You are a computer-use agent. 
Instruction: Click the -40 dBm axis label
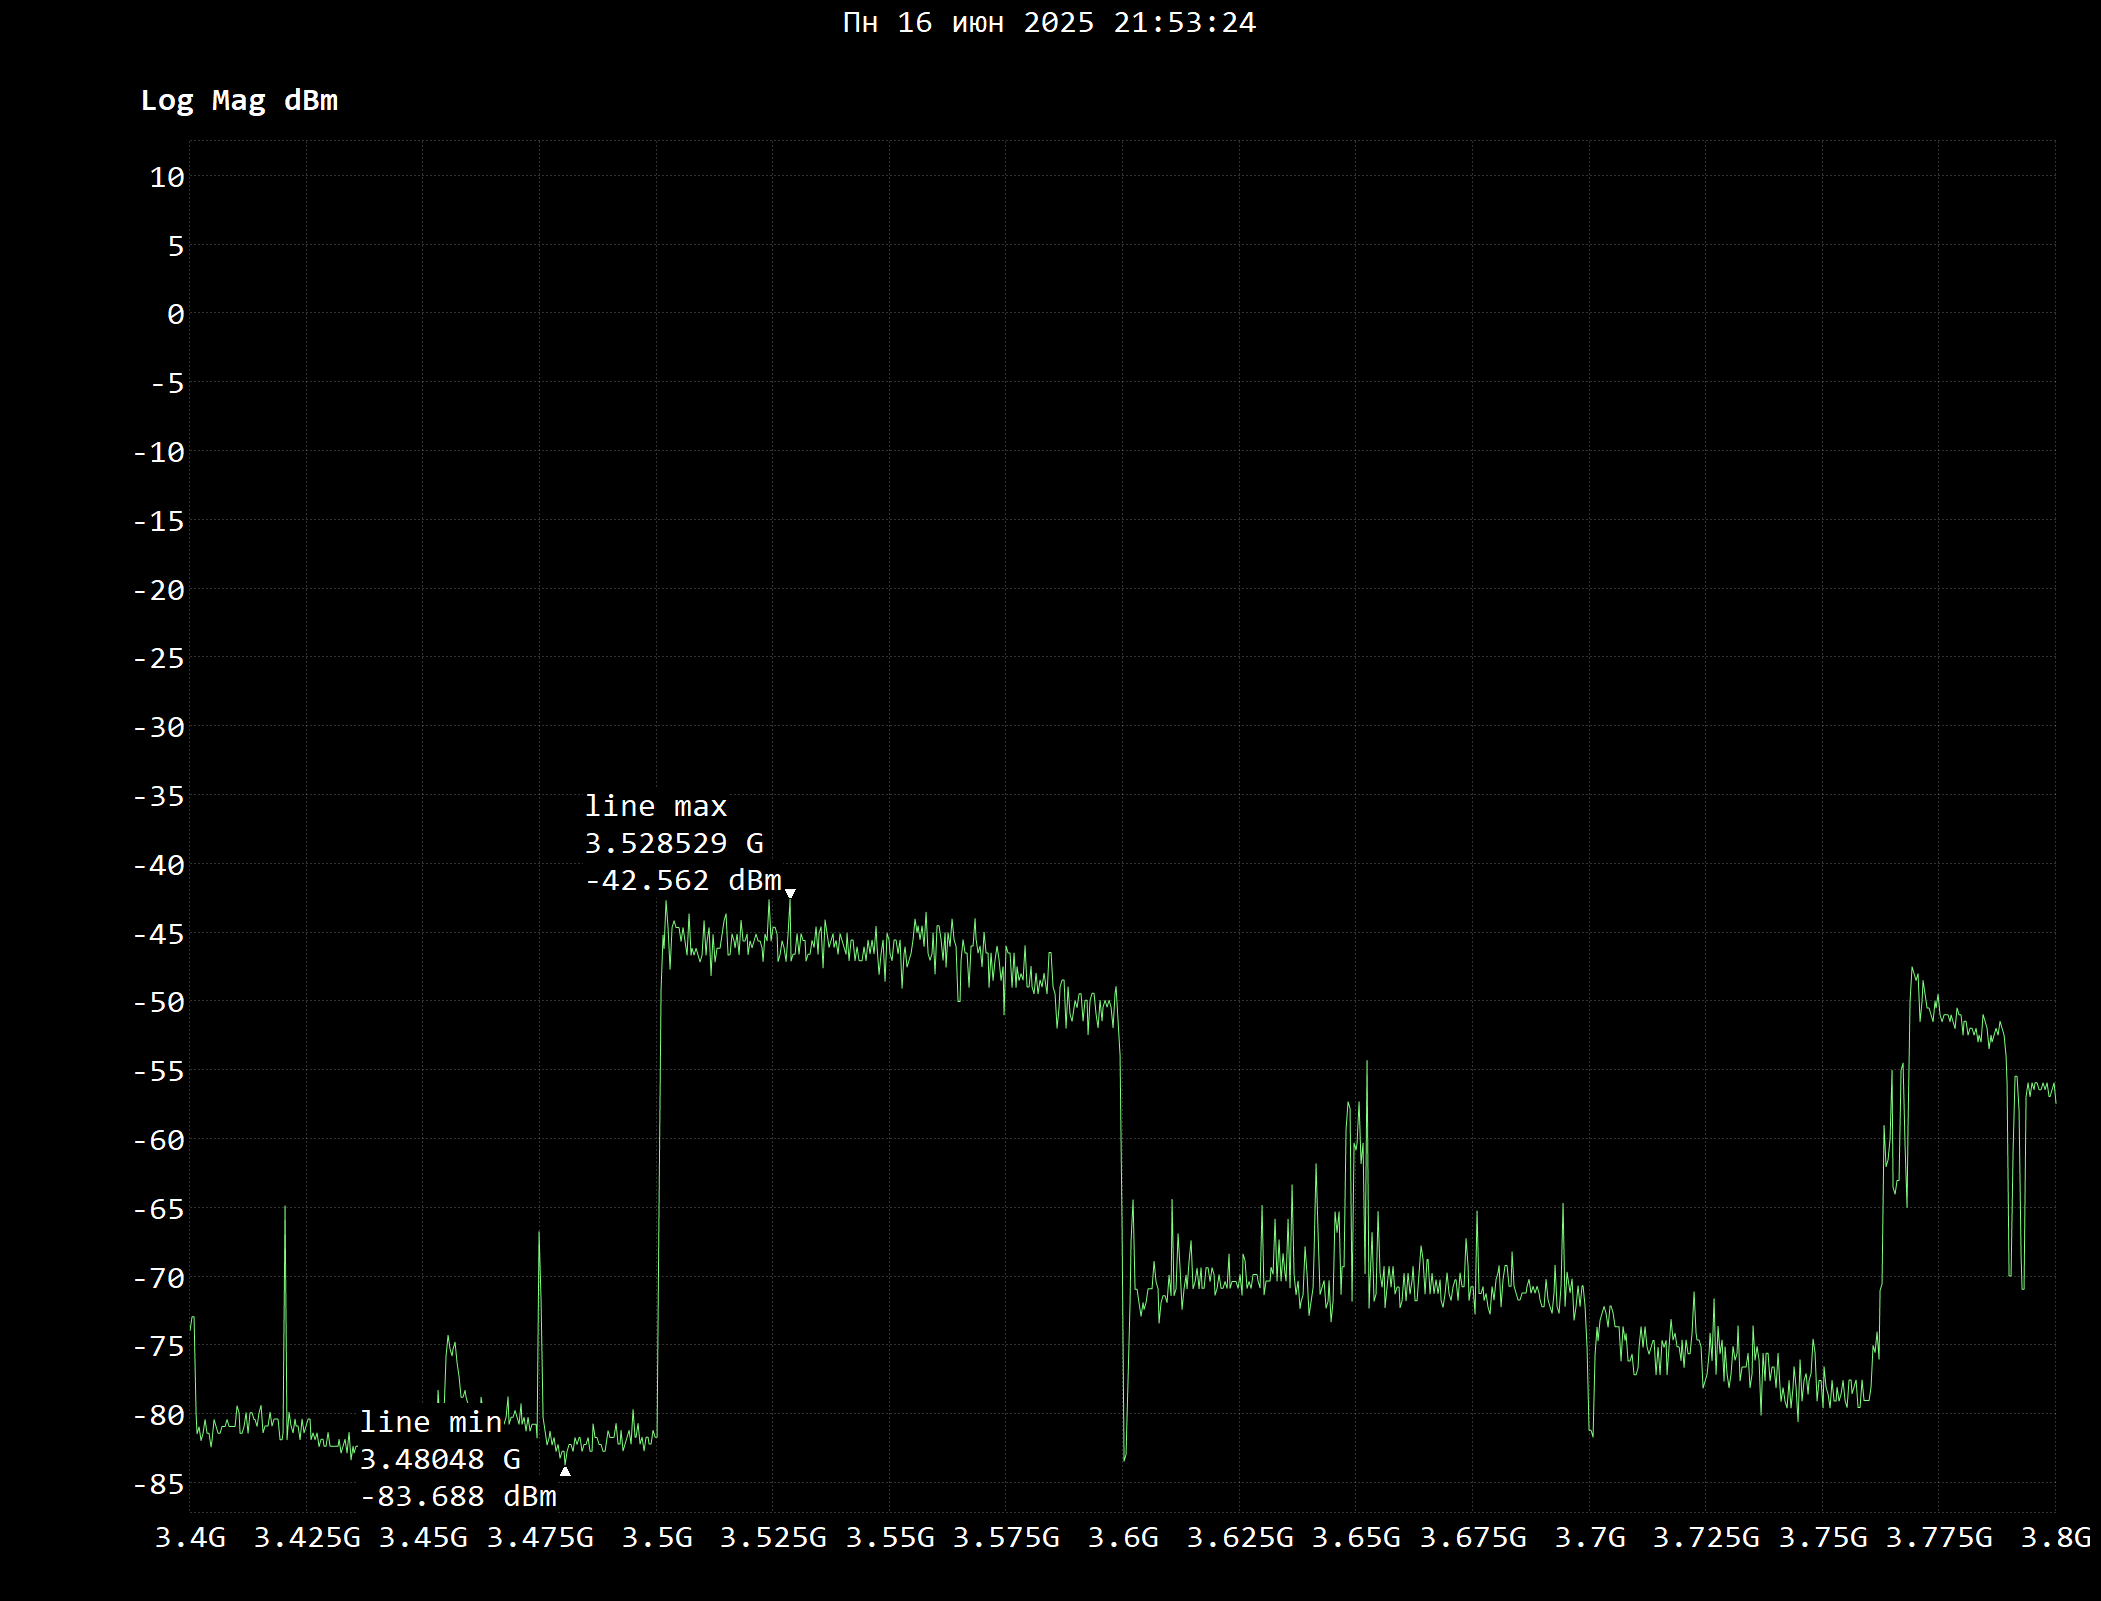(x=160, y=865)
